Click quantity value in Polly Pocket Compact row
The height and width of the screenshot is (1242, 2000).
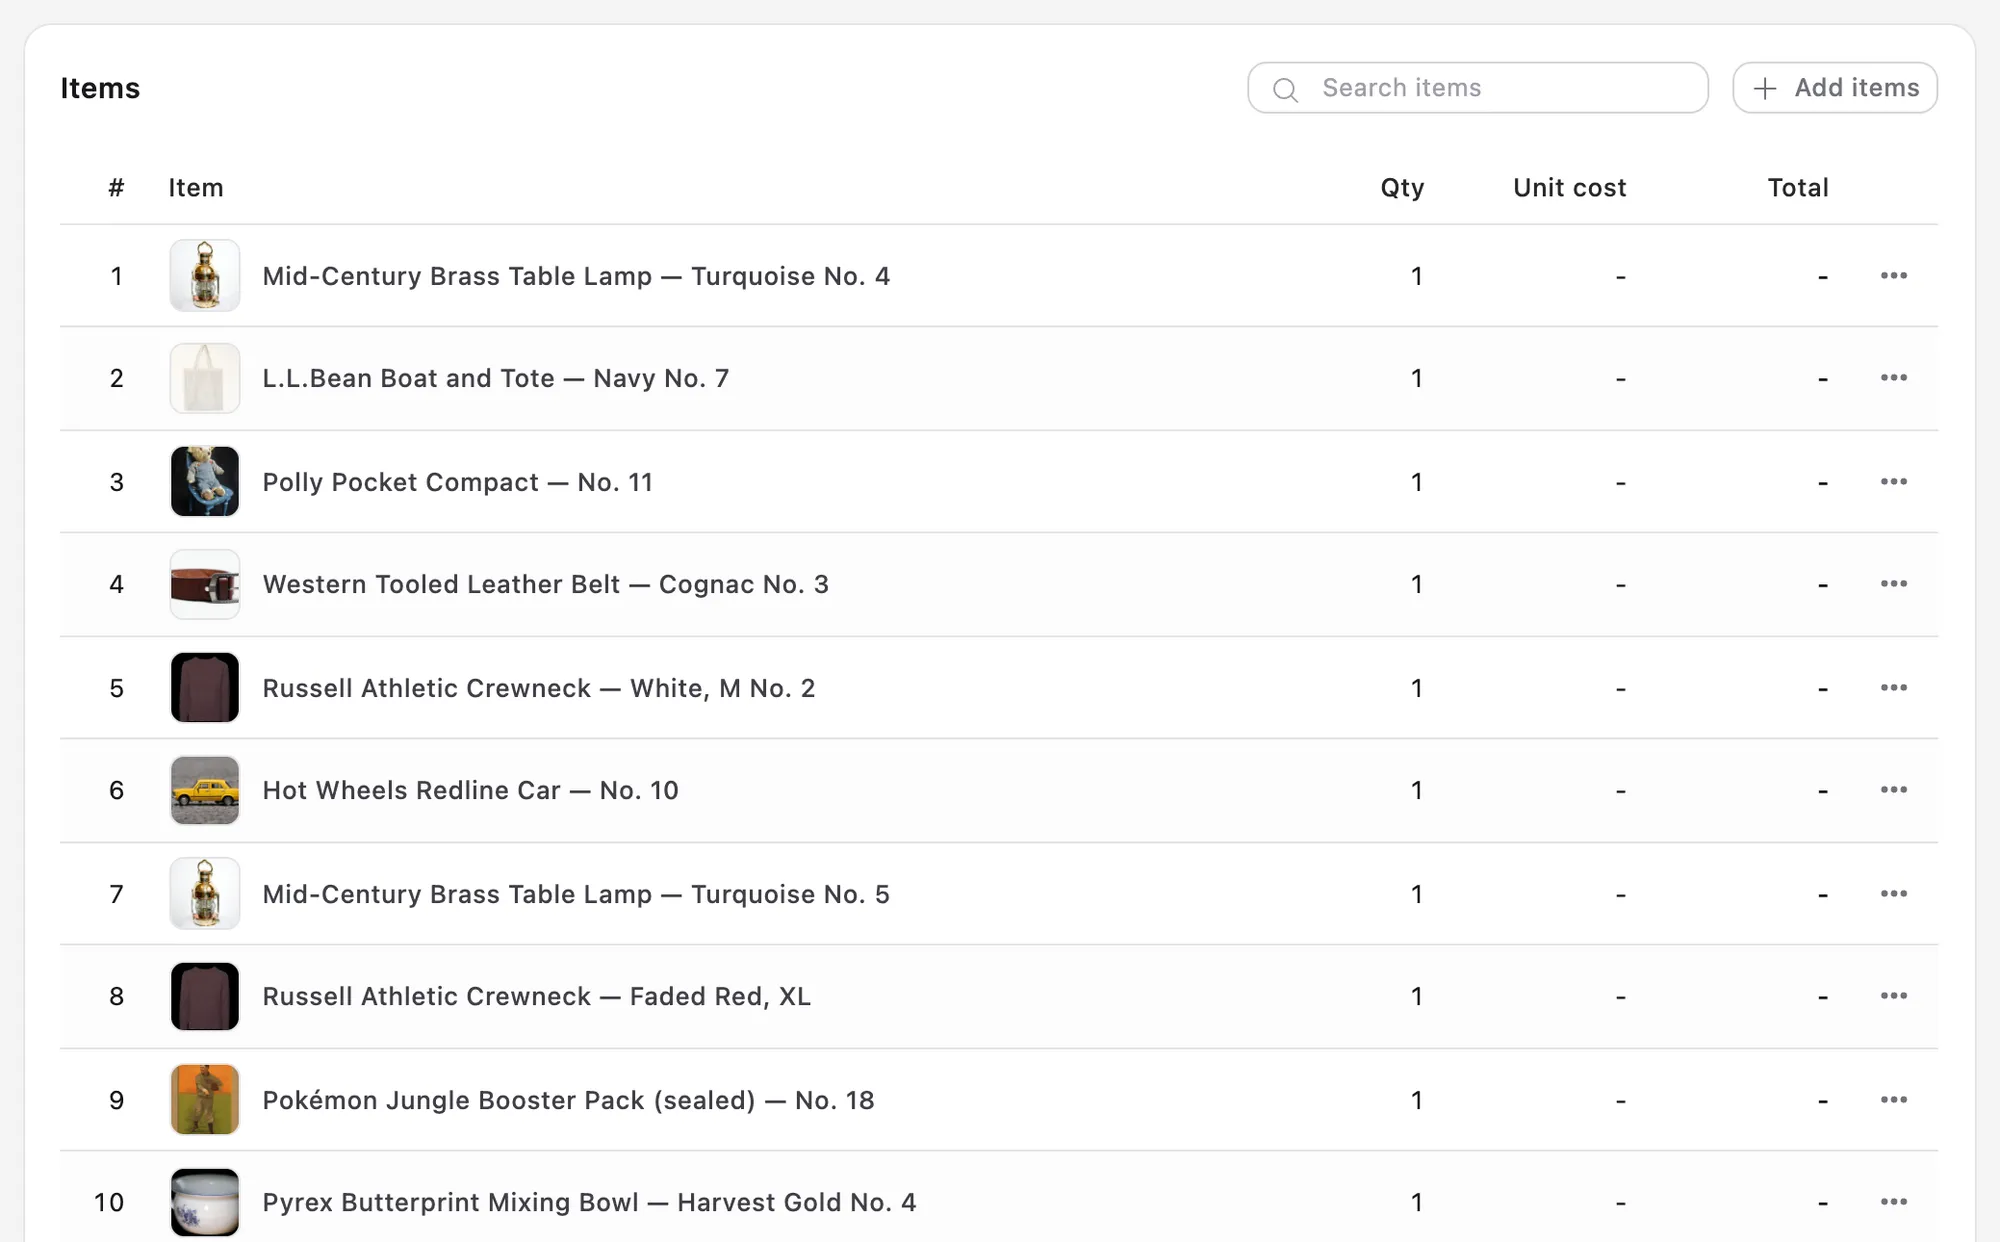coord(1416,482)
